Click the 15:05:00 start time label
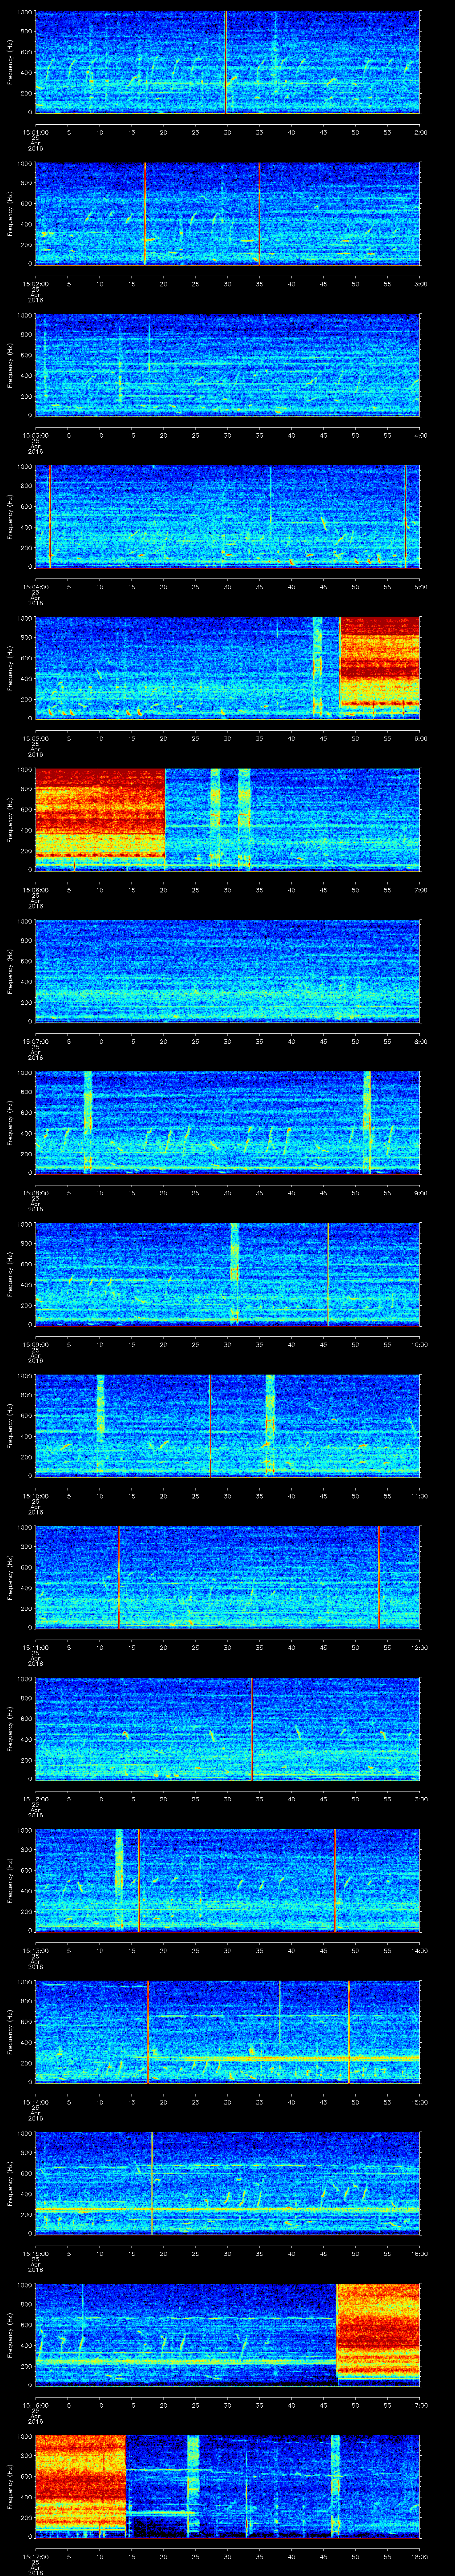Screen dimensions: 455x2576 tap(35, 739)
